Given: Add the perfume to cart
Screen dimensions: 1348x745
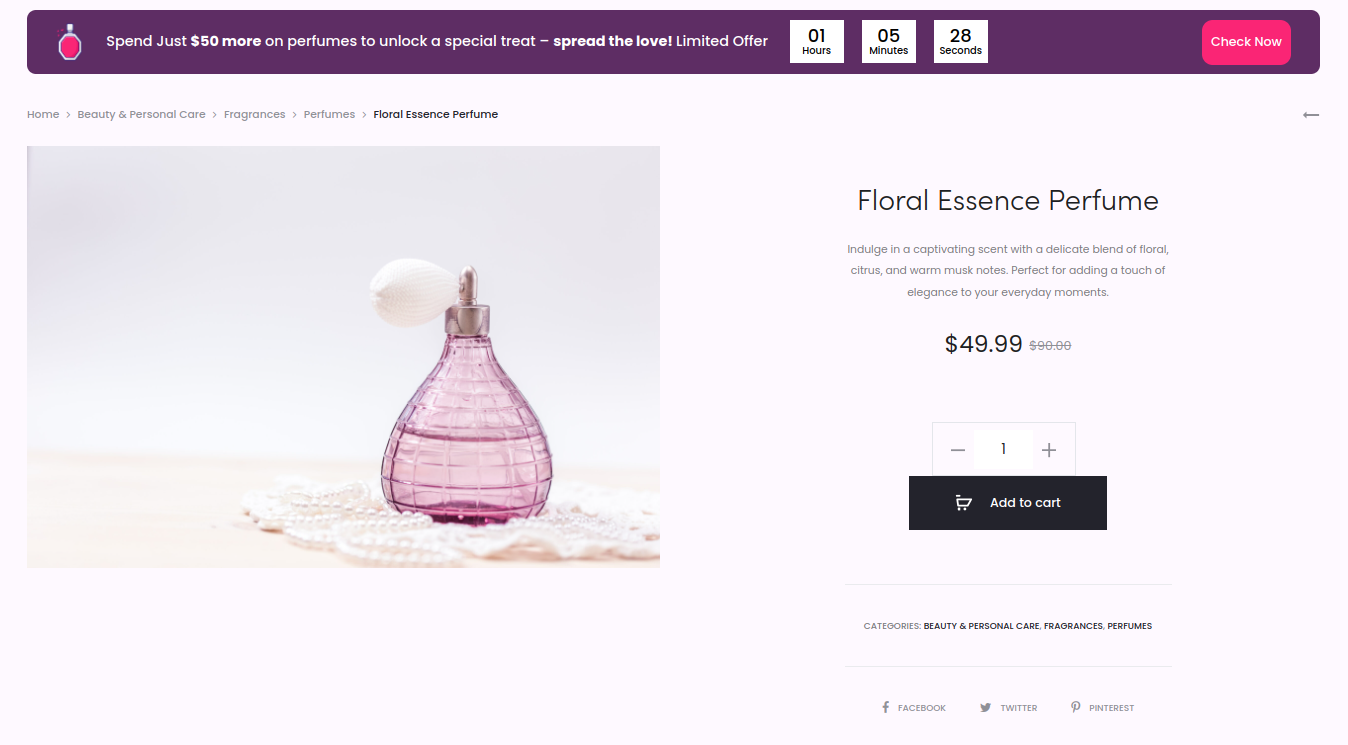Looking at the screenshot, I should click(1007, 503).
